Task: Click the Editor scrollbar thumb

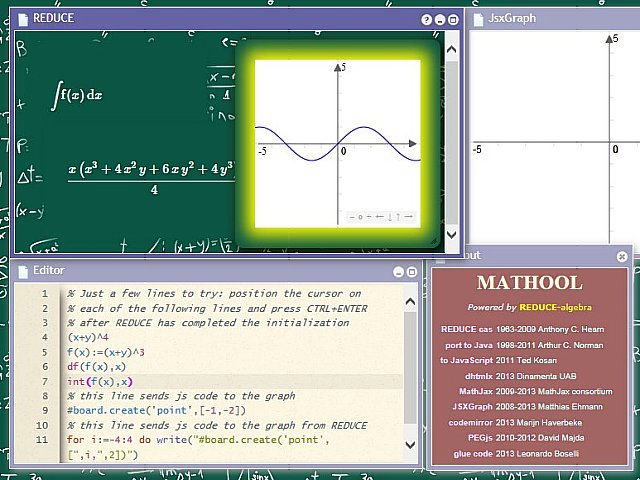Action: (410, 367)
